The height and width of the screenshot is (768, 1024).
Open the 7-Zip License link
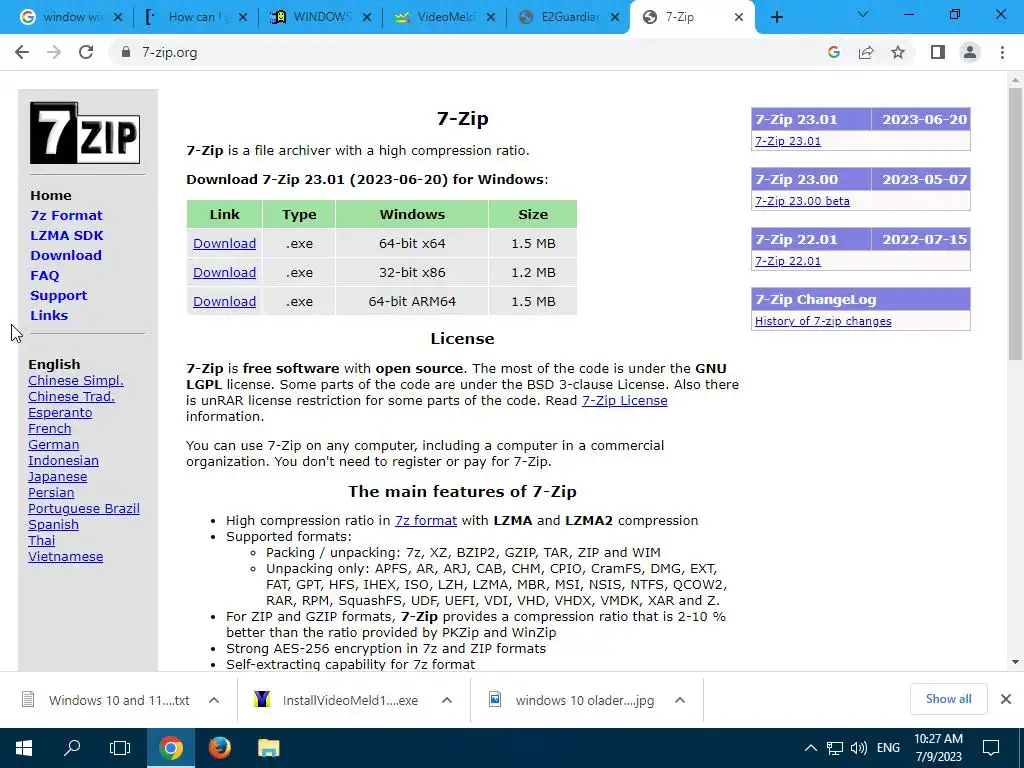(624, 400)
